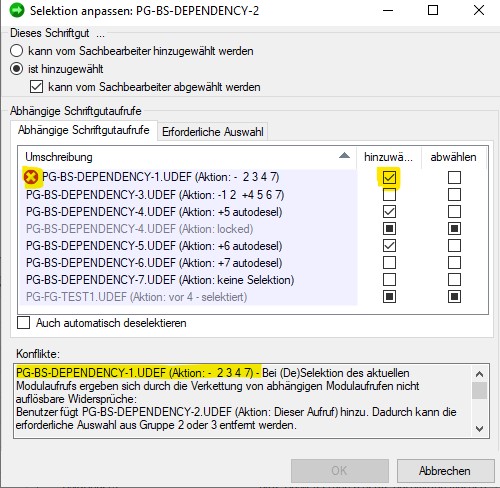The width and height of the screenshot is (500, 488).
Task: Click the red error icon beside PG-BS-DEPENDENCY-1
Action: coord(31,177)
